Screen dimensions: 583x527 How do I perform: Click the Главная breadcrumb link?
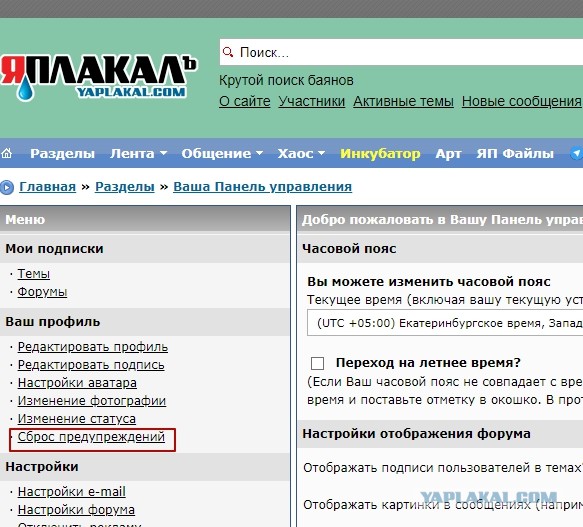tap(48, 186)
